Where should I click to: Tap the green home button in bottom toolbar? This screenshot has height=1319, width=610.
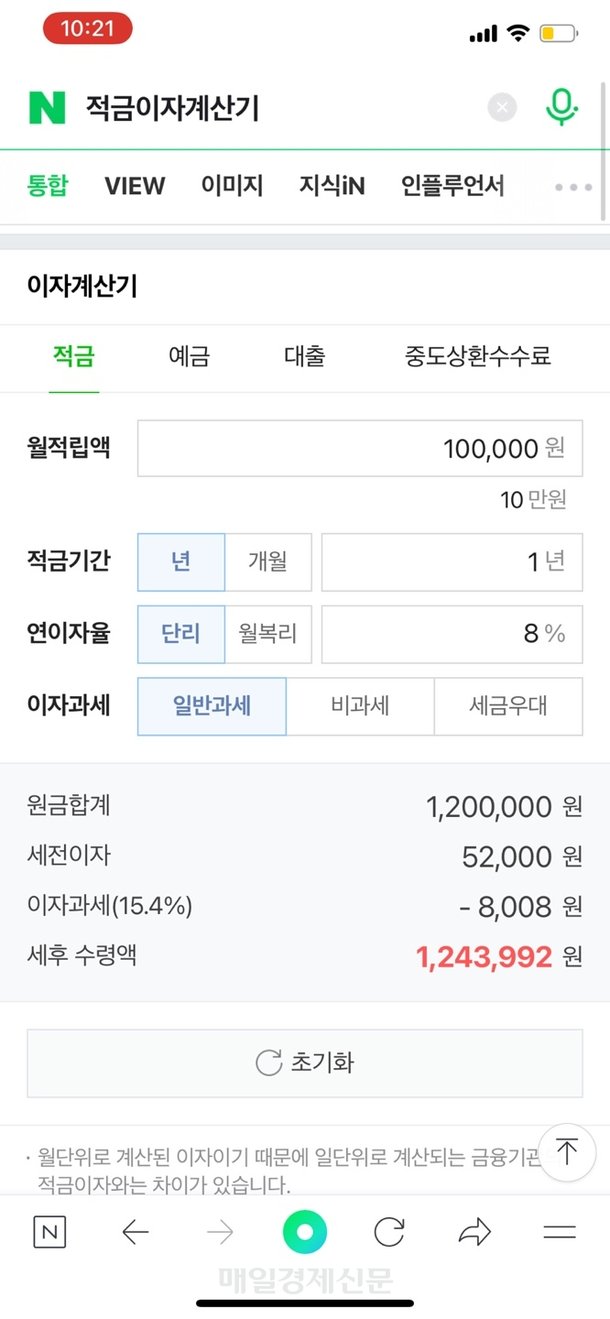click(x=305, y=1232)
